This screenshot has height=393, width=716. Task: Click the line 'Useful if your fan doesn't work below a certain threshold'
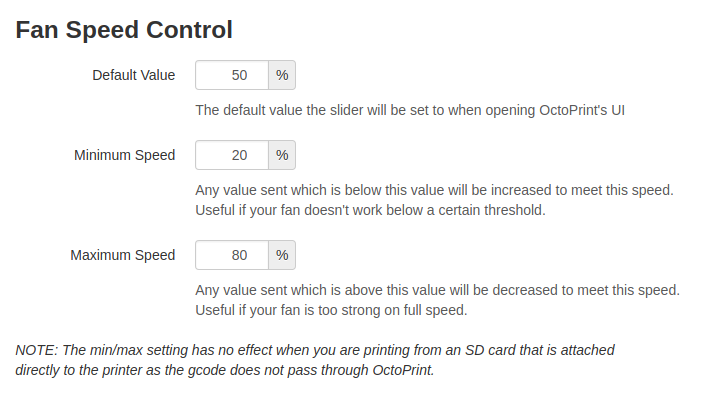371,210
